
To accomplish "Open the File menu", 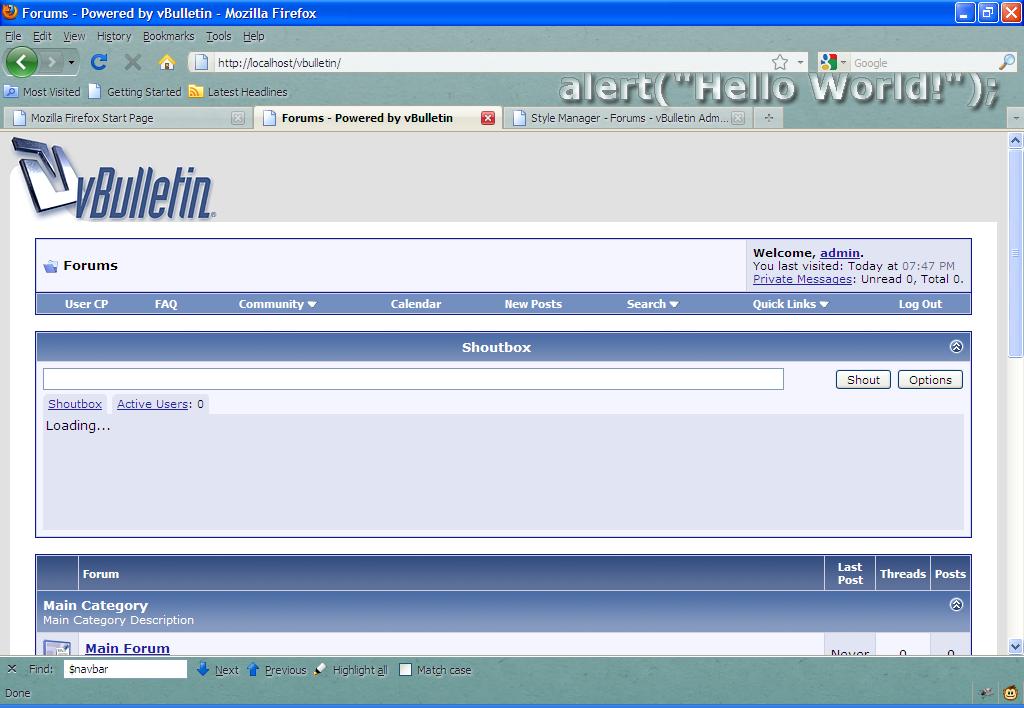I will pos(13,36).
